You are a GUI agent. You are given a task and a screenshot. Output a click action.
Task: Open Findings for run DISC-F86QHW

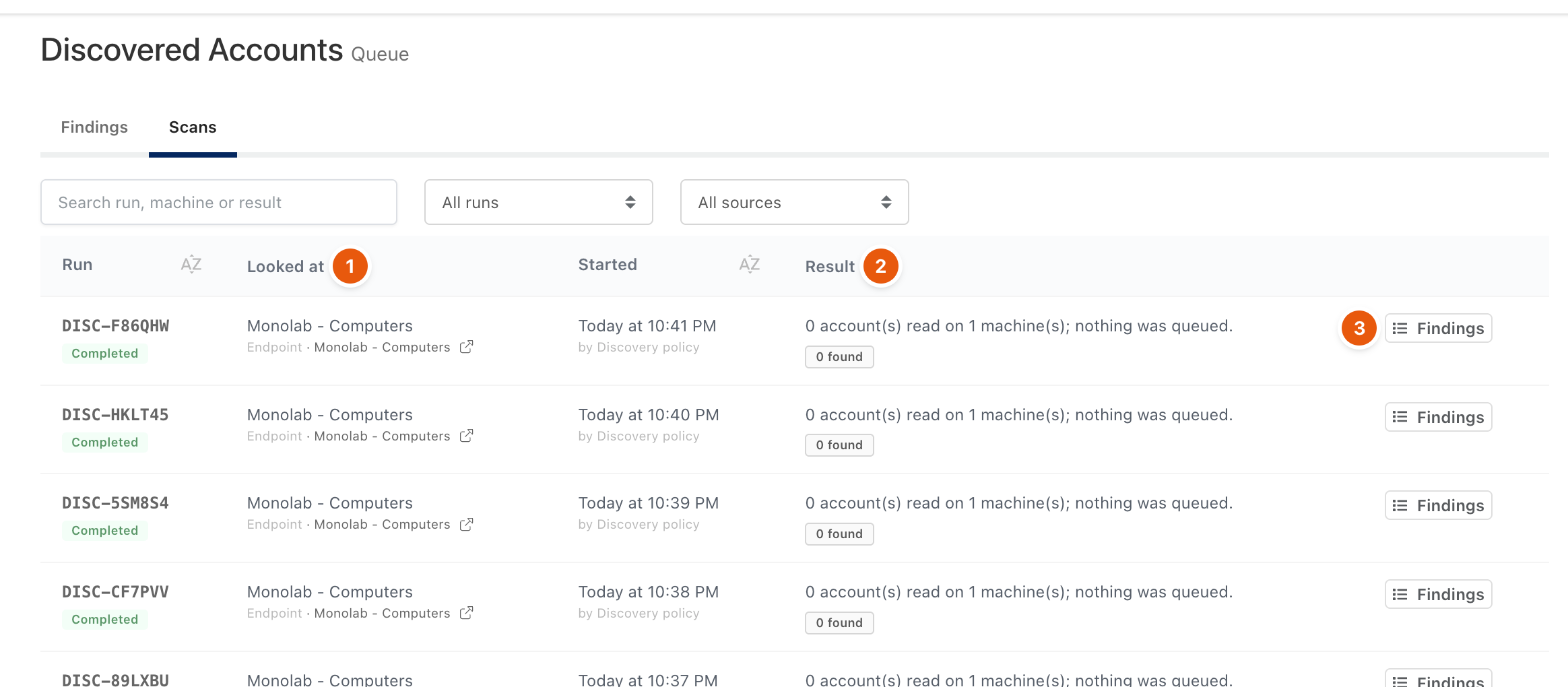point(1438,328)
